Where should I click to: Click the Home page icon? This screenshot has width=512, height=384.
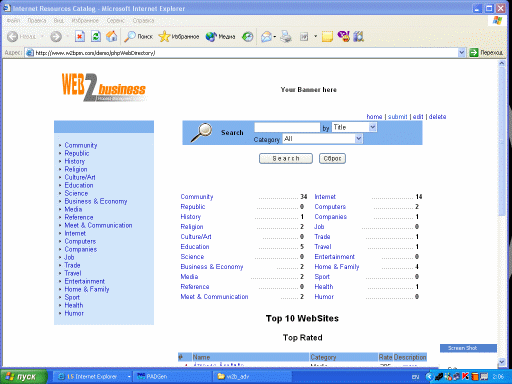pyautogui.click(x=112, y=36)
